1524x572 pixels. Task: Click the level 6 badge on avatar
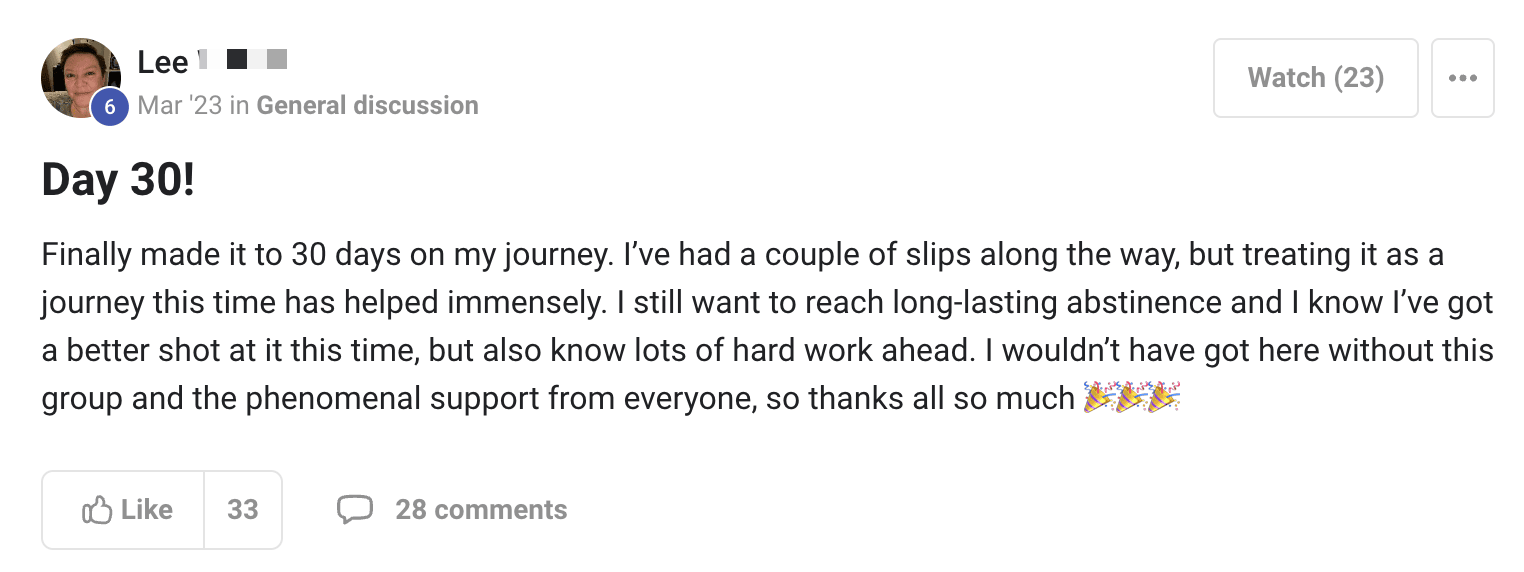click(x=110, y=107)
